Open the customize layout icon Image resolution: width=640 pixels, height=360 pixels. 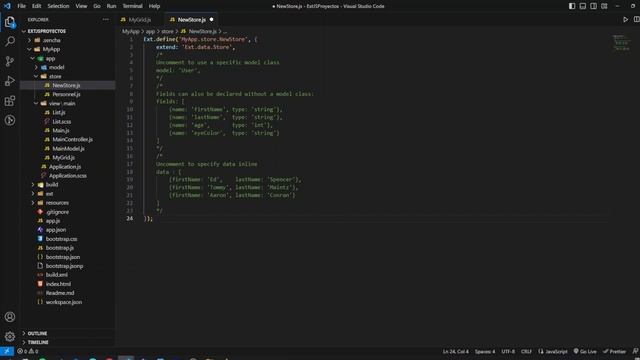[604, 6]
